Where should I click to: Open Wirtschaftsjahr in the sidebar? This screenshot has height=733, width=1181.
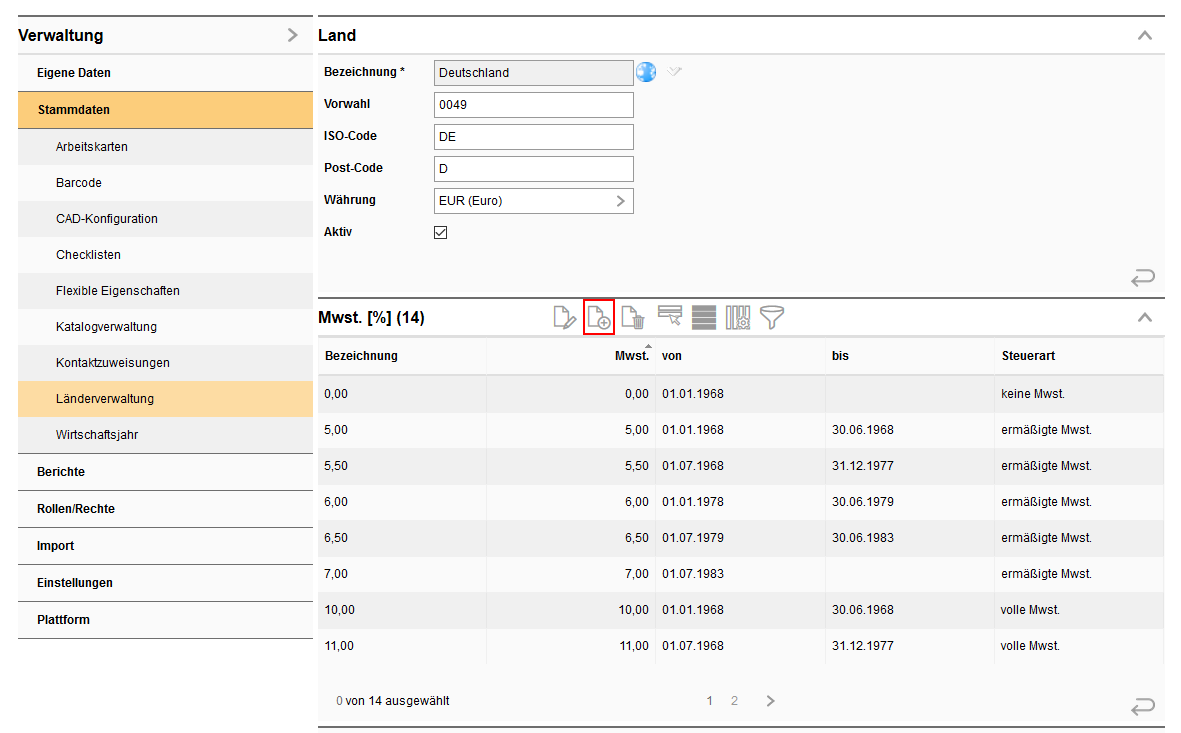98,435
